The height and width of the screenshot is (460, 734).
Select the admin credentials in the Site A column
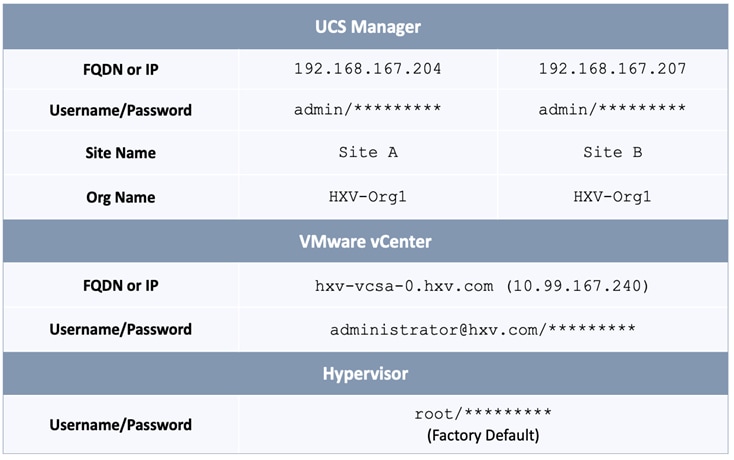pyautogui.click(x=367, y=109)
